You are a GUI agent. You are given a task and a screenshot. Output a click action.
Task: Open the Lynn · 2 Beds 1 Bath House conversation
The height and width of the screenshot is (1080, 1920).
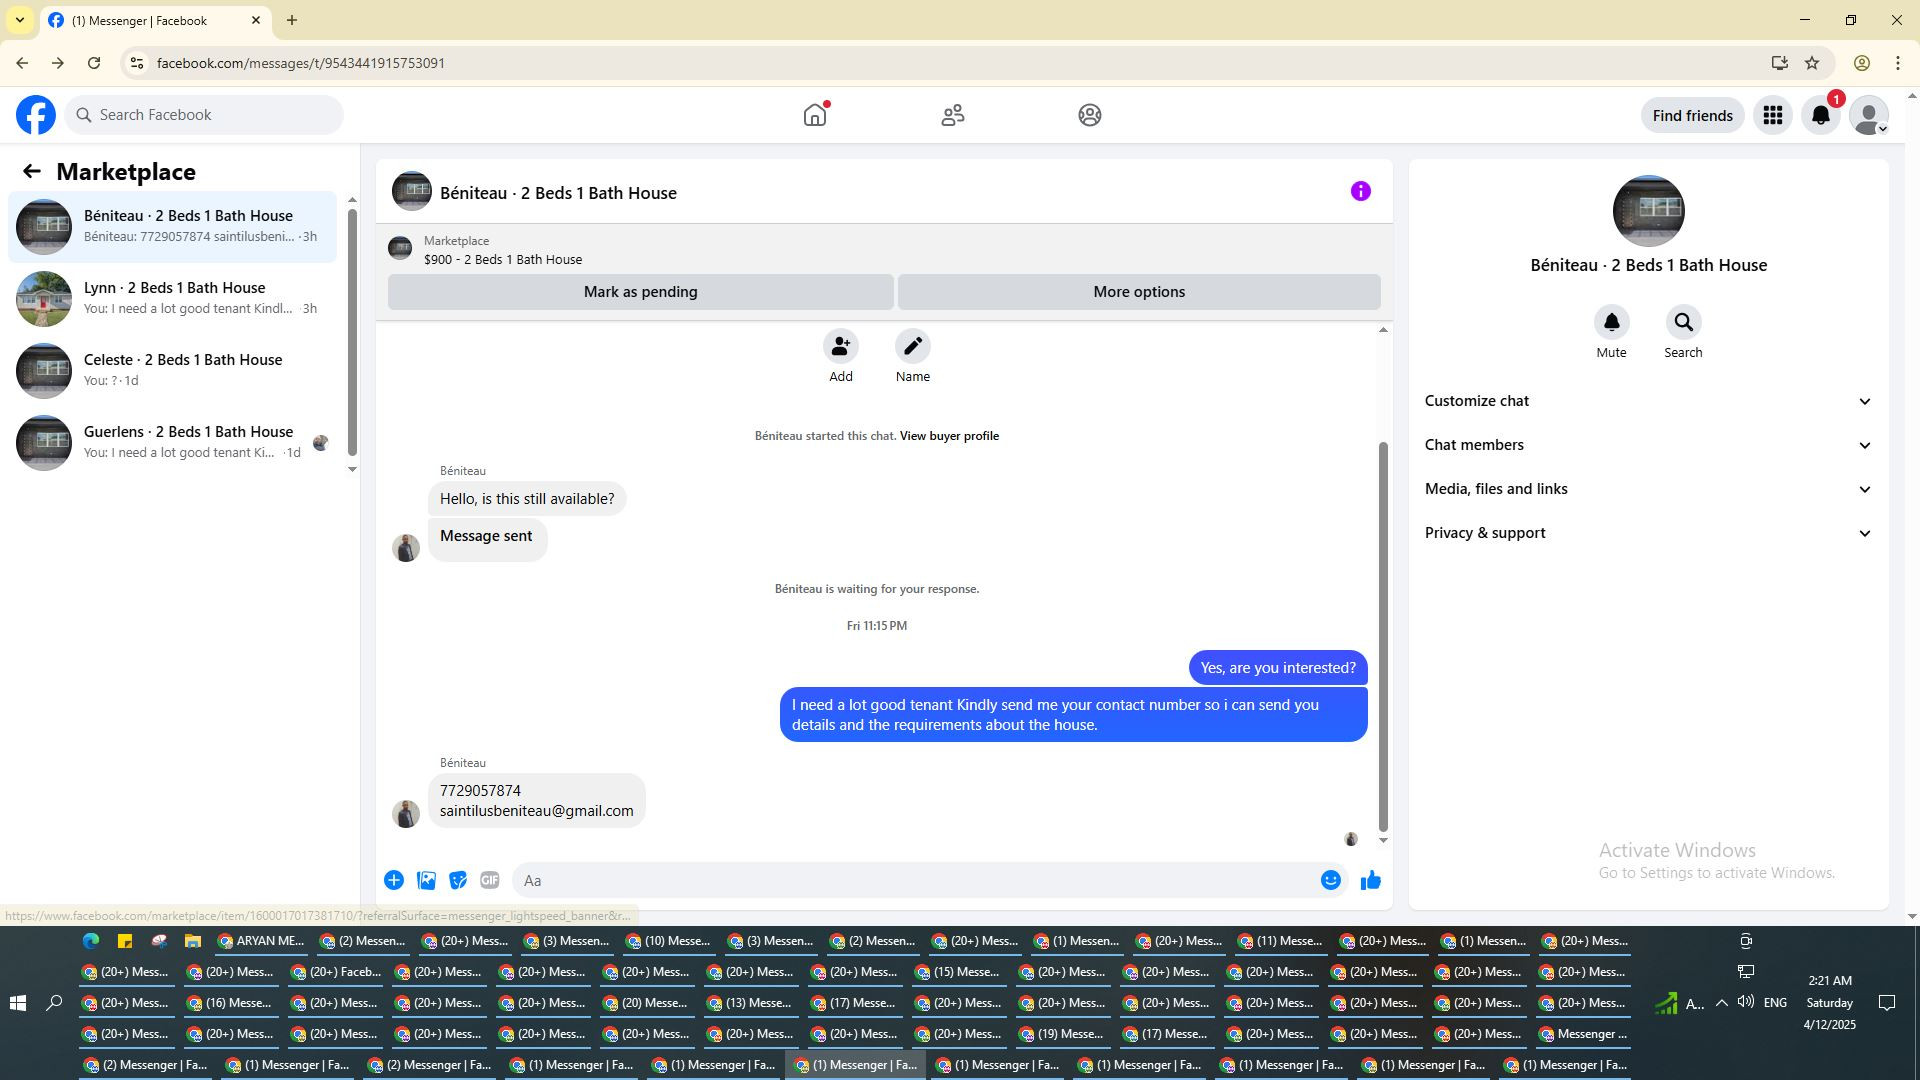click(172, 299)
